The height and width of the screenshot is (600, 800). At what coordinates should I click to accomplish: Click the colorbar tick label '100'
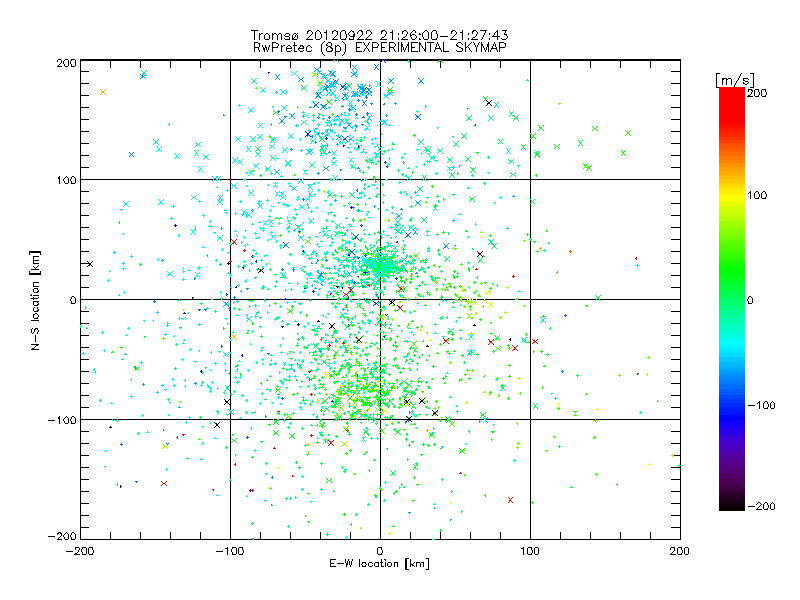[757, 195]
